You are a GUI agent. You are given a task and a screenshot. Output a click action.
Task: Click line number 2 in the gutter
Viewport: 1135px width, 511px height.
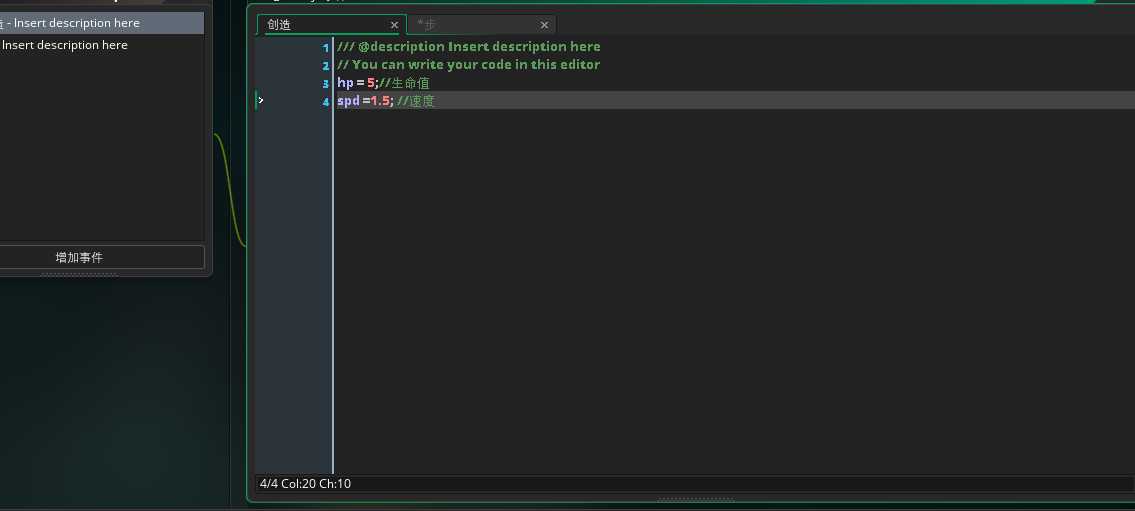[x=326, y=66]
